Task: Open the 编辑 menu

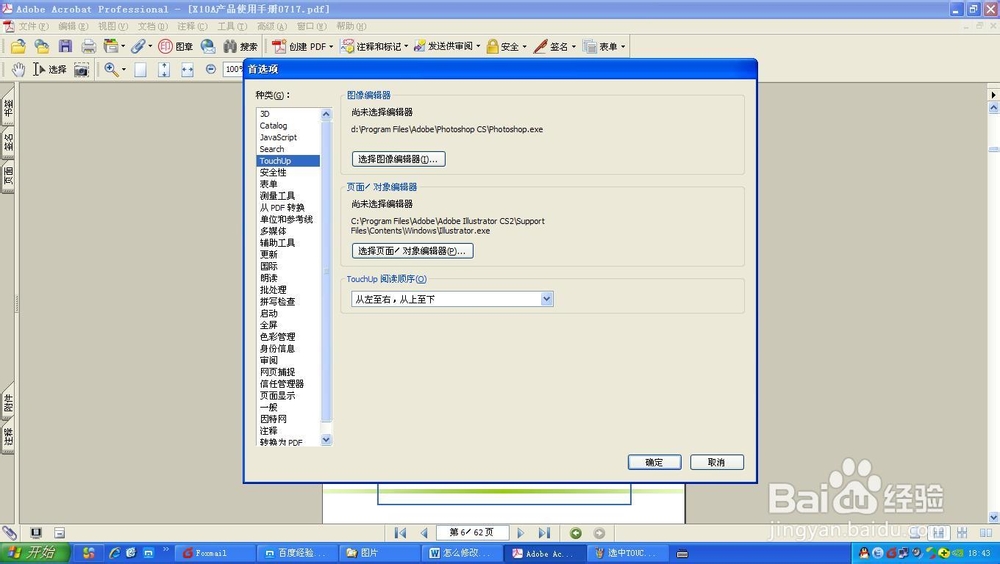Action: 73,26
